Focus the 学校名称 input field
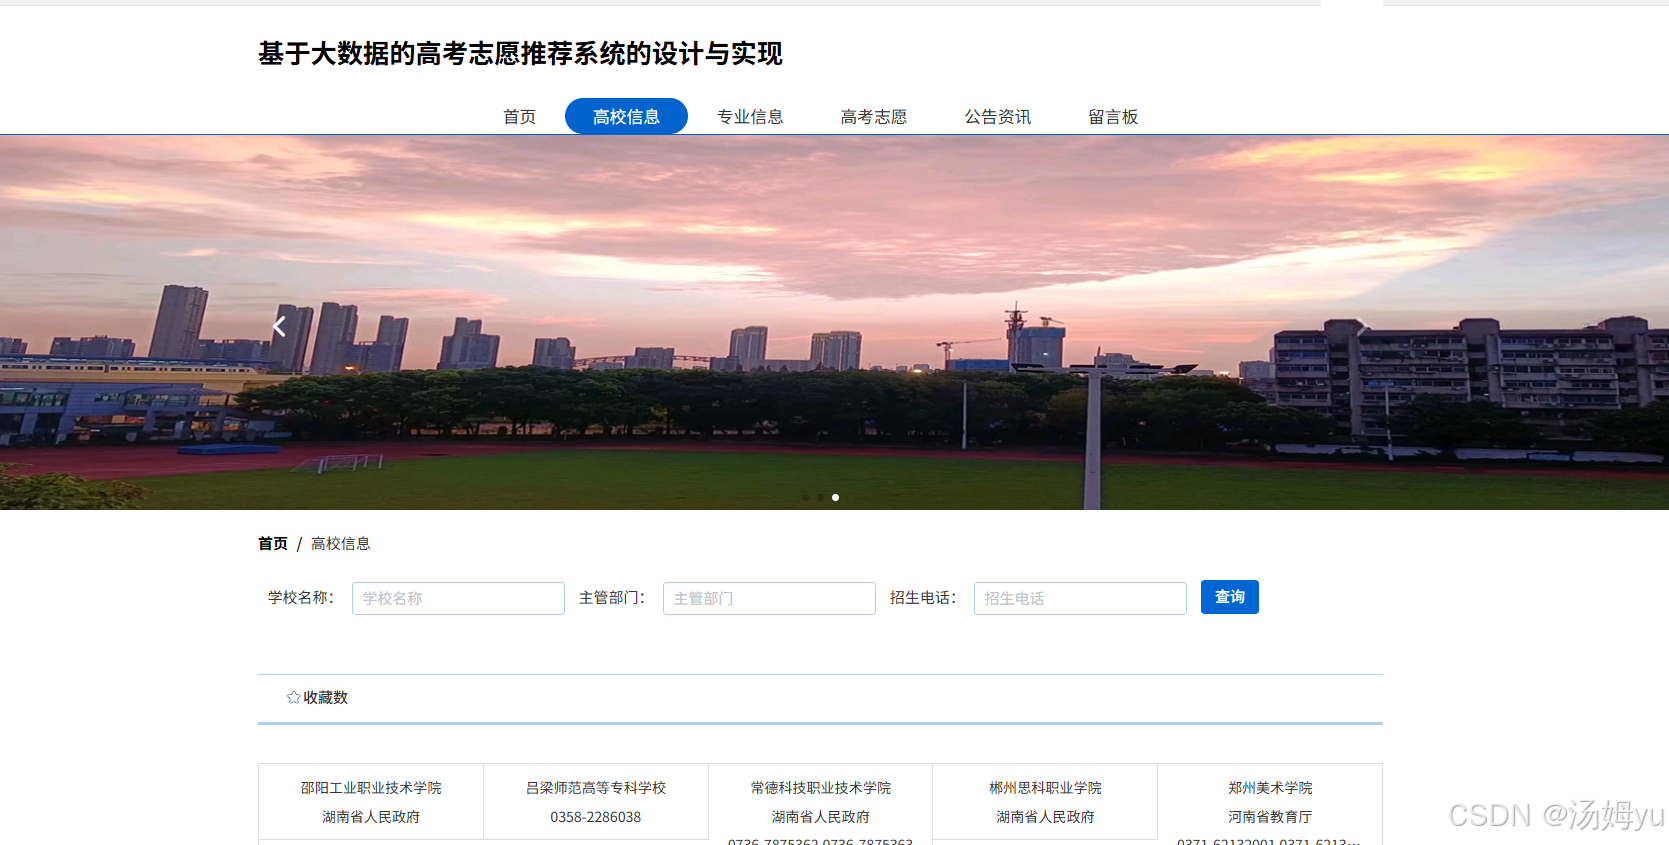1669x845 pixels. [x=458, y=598]
